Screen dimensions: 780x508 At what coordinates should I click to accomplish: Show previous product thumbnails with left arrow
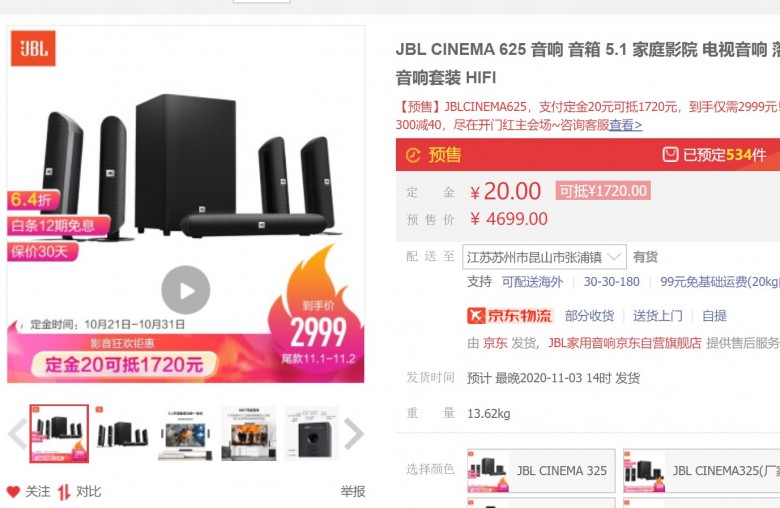coord(17,434)
